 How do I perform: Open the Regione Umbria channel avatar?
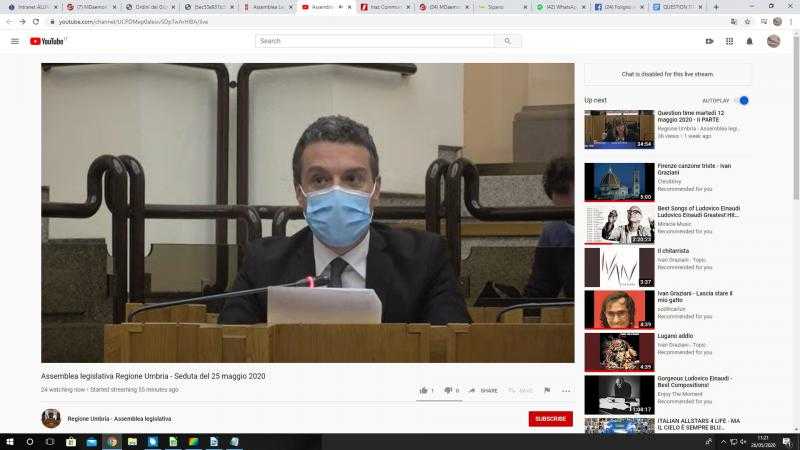click(x=51, y=418)
